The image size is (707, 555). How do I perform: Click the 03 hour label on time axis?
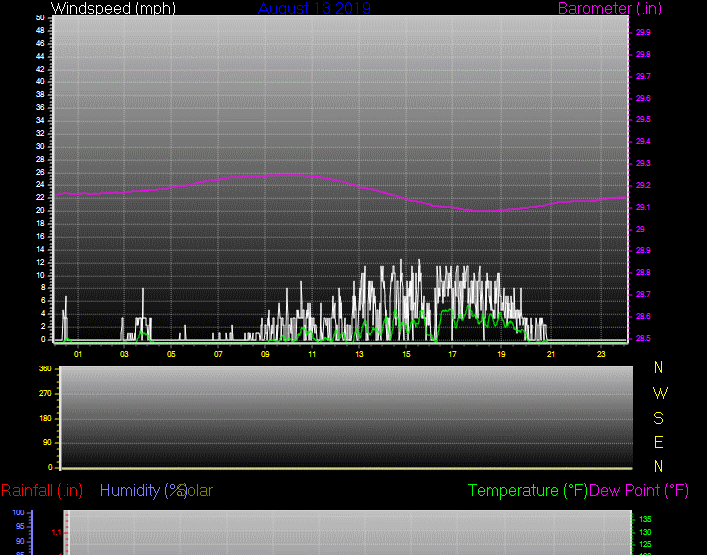click(124, 354)
